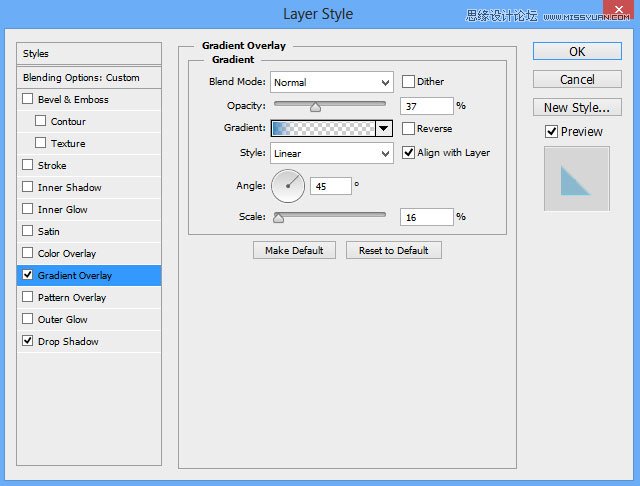This screenshot has width=640, height=486.
Task: Confirm with the OK button
Action: (x=577, y=51)
